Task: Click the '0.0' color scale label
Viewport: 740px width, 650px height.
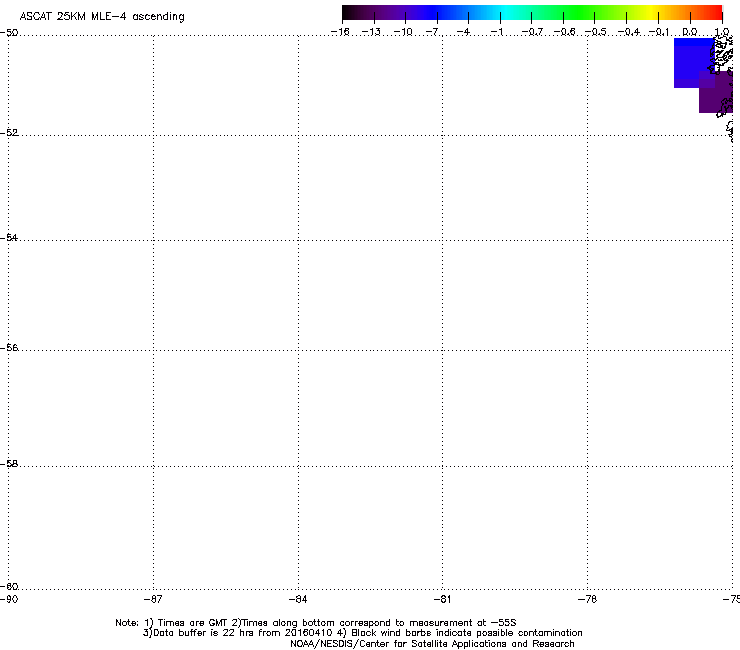Action: tap(690, 32)
